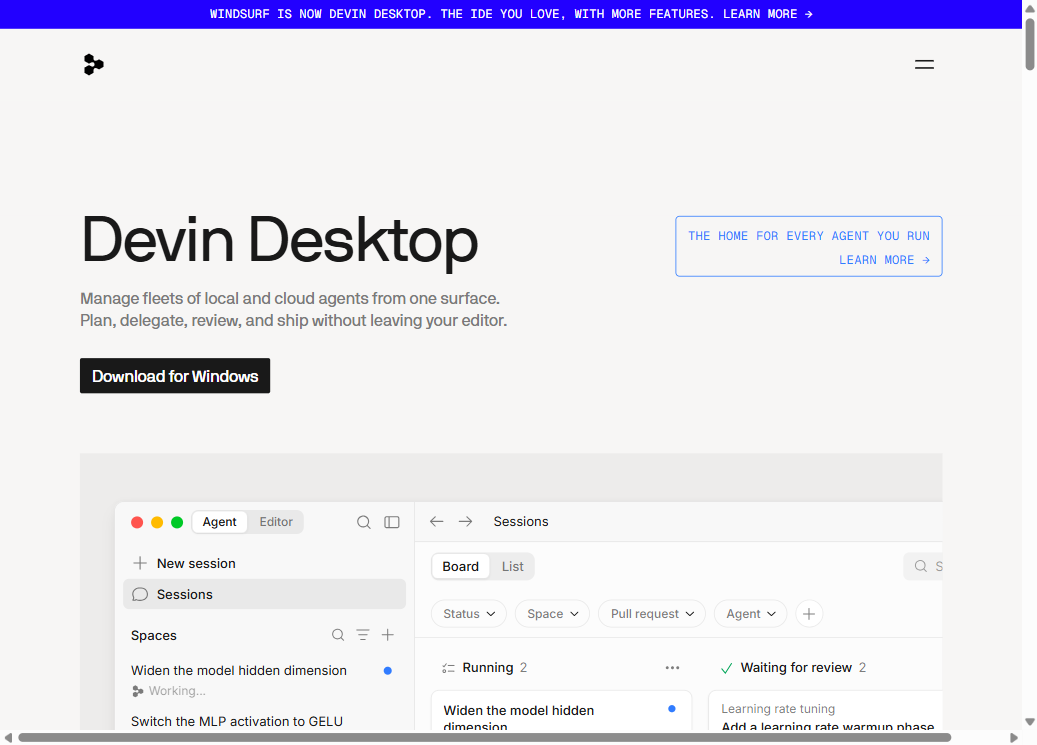Click the scroll right arrow

[x=1014, y=737]
